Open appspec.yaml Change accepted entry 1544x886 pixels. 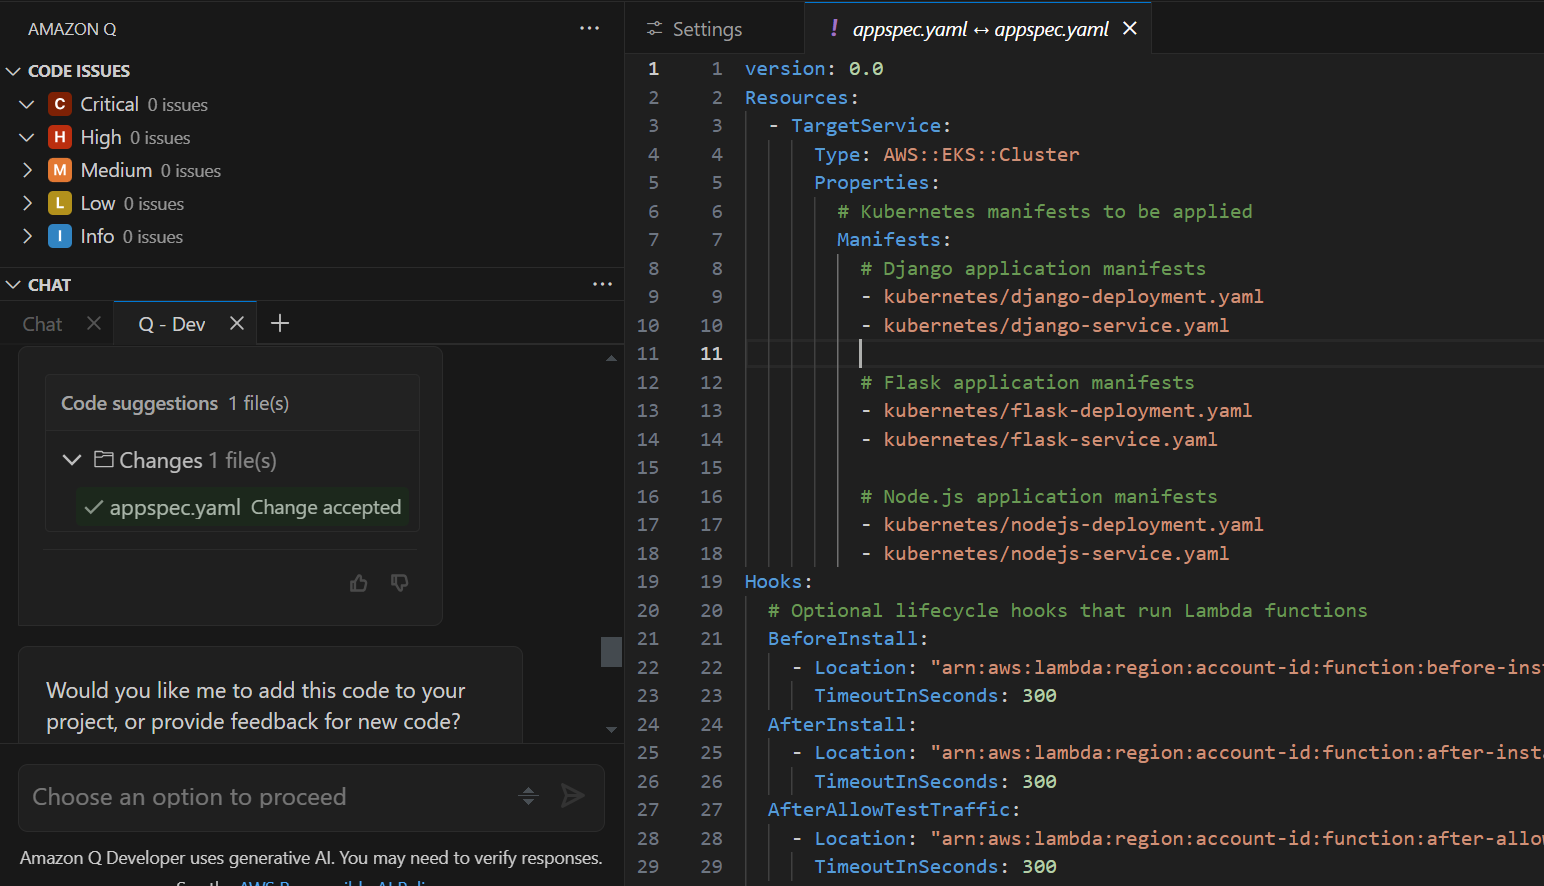243,507
